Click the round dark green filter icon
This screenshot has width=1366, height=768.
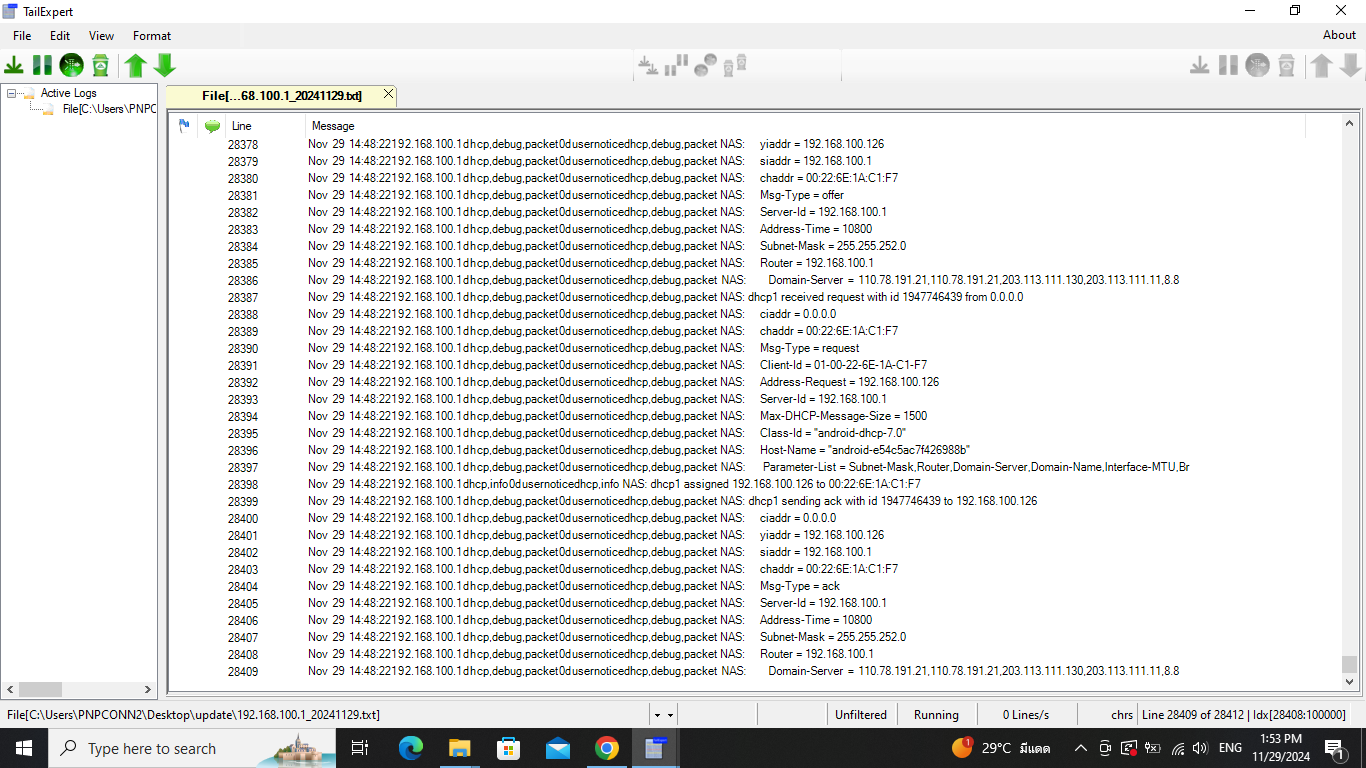point(71,66)
